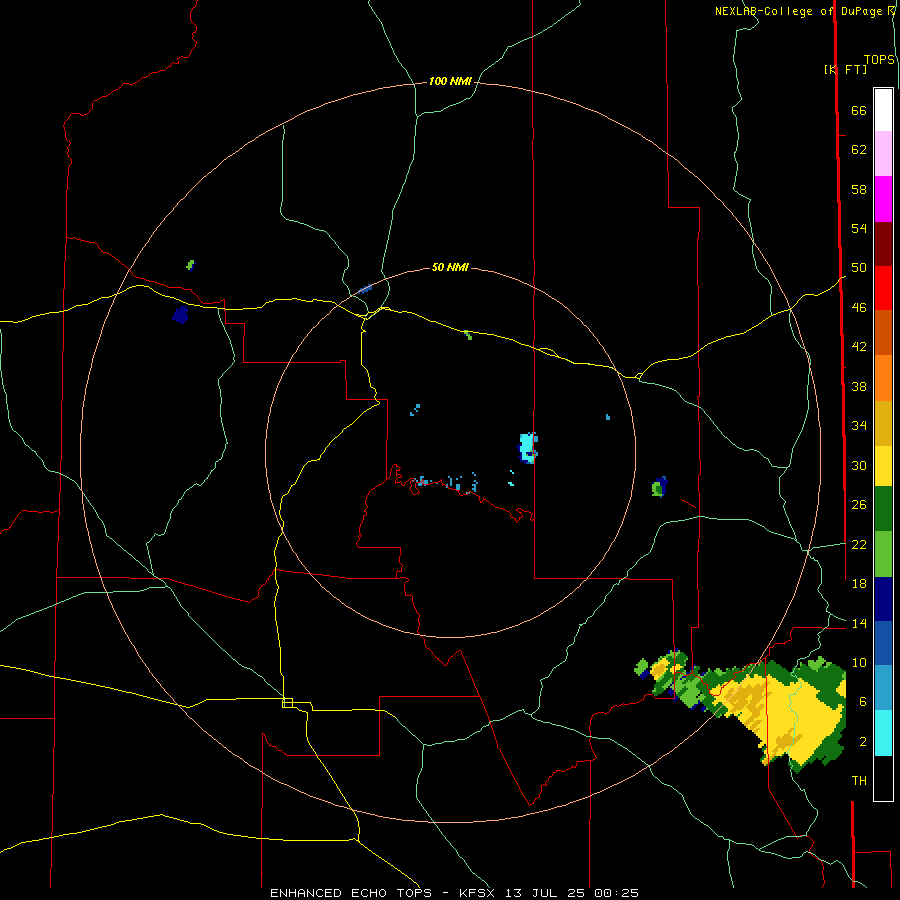Click the navy blue echo in the west
Image resolution: width=900 pixels, height=900 pixels.
(180, 315)
